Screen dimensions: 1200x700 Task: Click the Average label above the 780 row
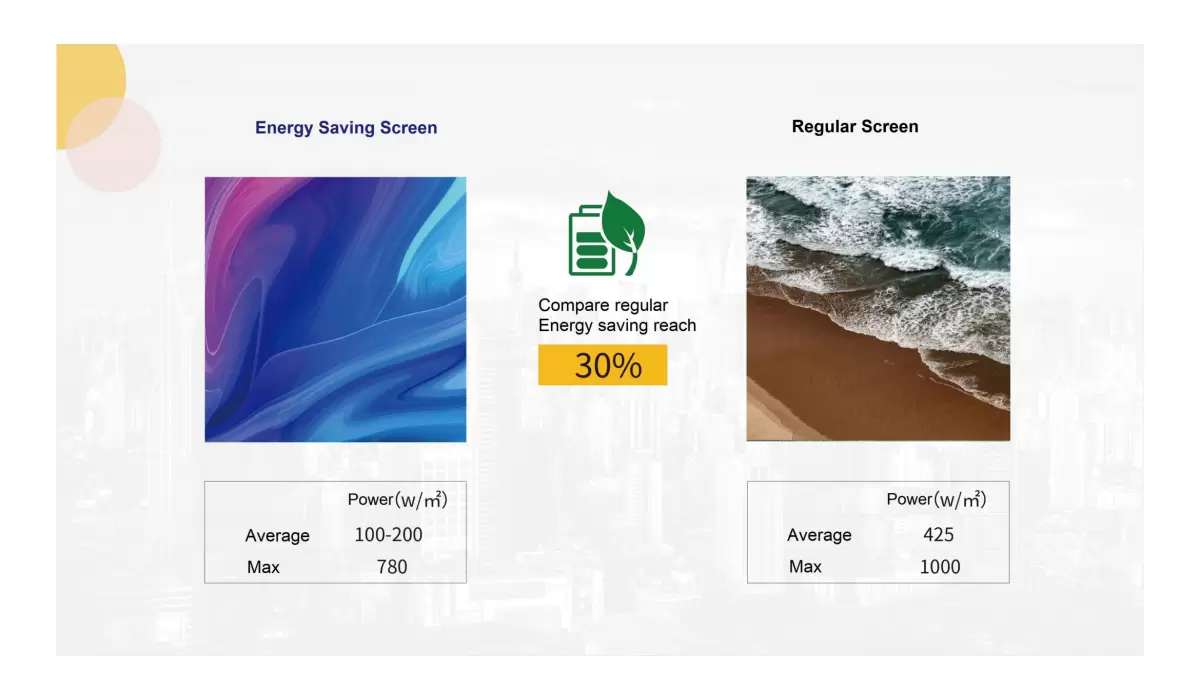[278, 536]
